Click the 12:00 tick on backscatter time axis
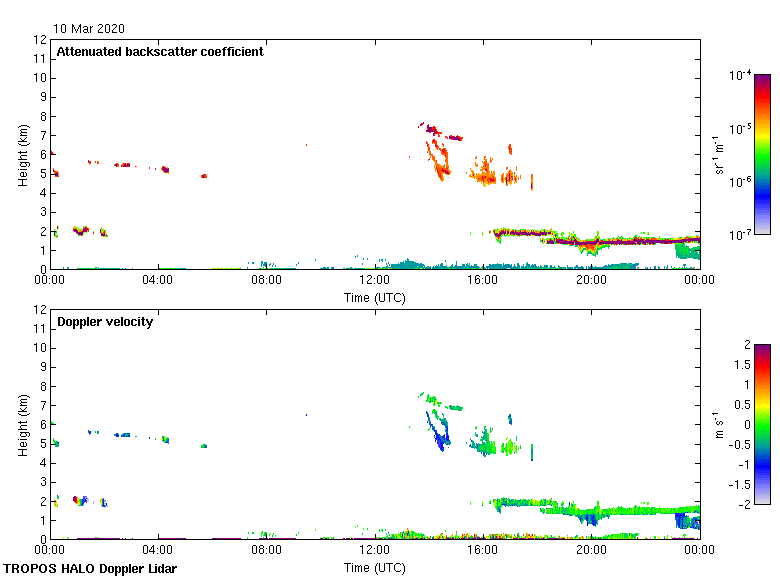This screenshot has height=580, width=780. [374, 281]
